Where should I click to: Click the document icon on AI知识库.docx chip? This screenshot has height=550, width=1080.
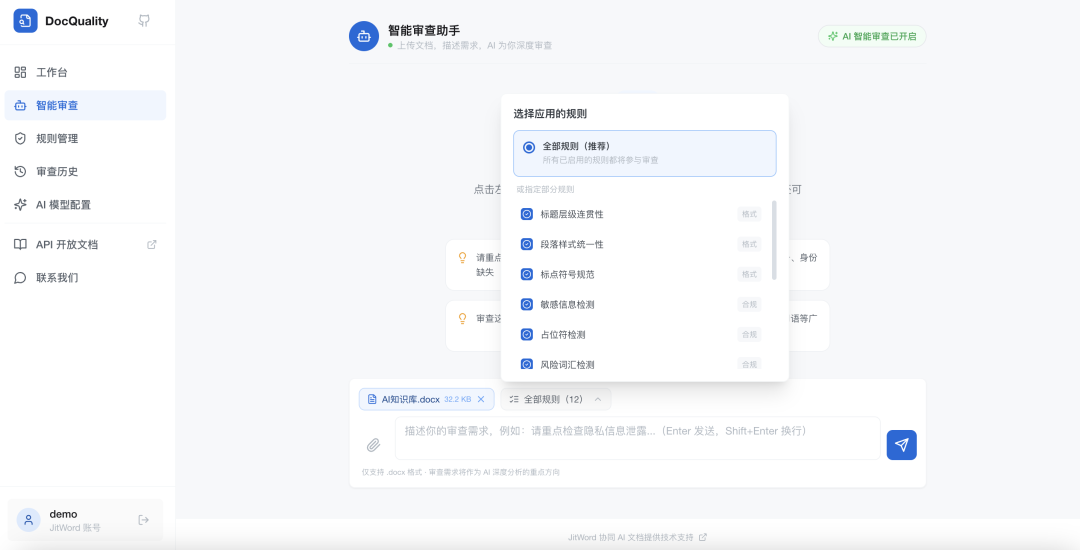pyautogui.click(x=372, y=399)
